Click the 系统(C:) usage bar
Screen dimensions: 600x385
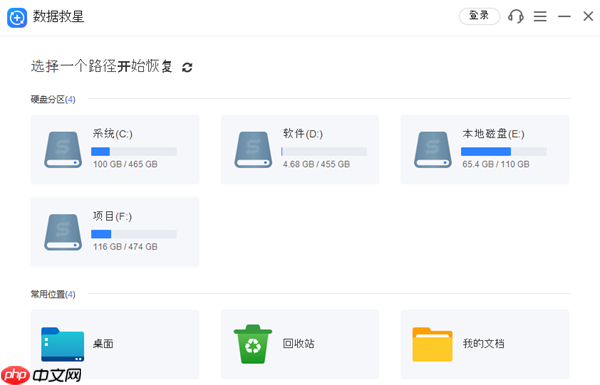[x=134, y=152]
